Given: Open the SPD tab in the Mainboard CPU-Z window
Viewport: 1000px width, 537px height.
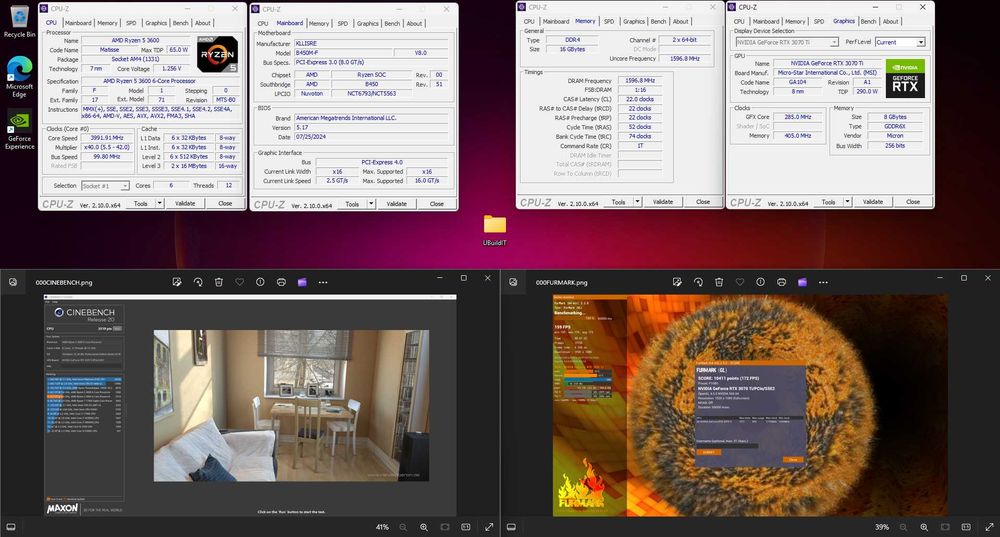Looking at the screenshot, I should pyautogui.click(x=342, y=23).
